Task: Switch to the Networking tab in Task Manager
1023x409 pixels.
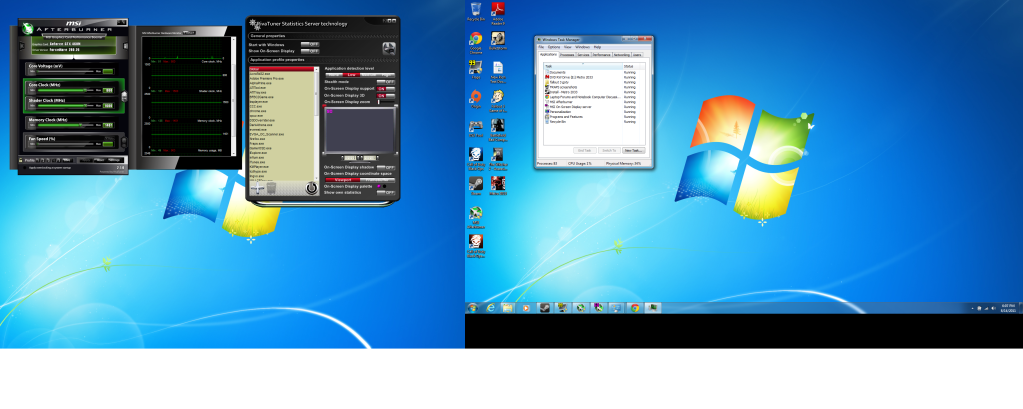Action: pyautogui.click(x=622, y=55)
